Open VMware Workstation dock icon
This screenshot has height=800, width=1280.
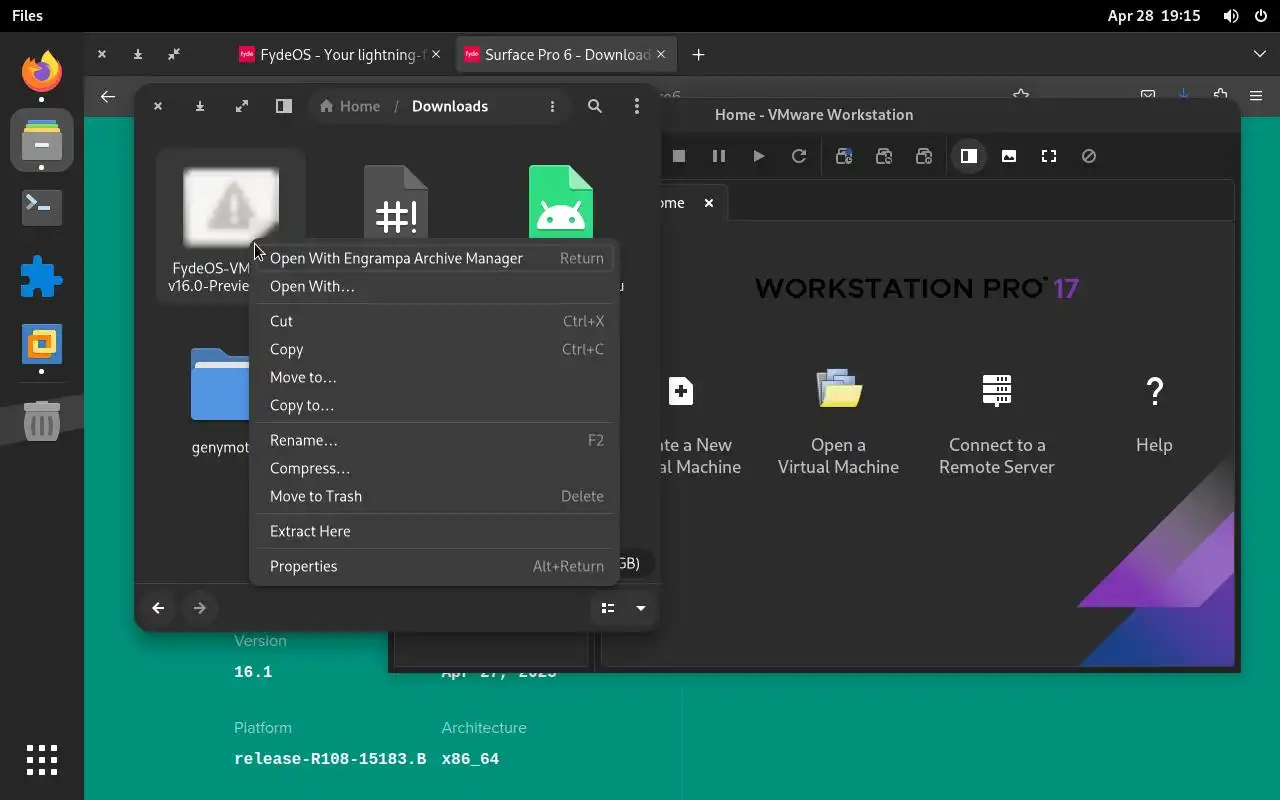[x=42, y=345]
